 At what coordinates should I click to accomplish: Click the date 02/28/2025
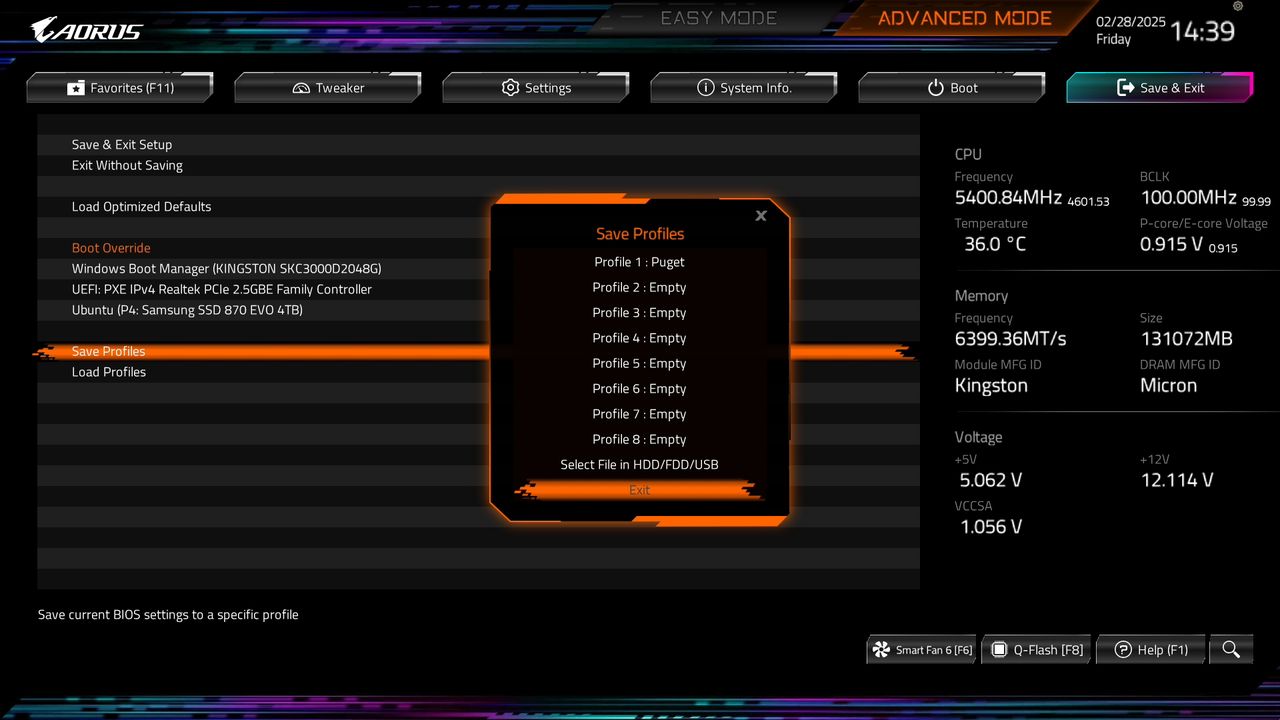point(1131,21)
